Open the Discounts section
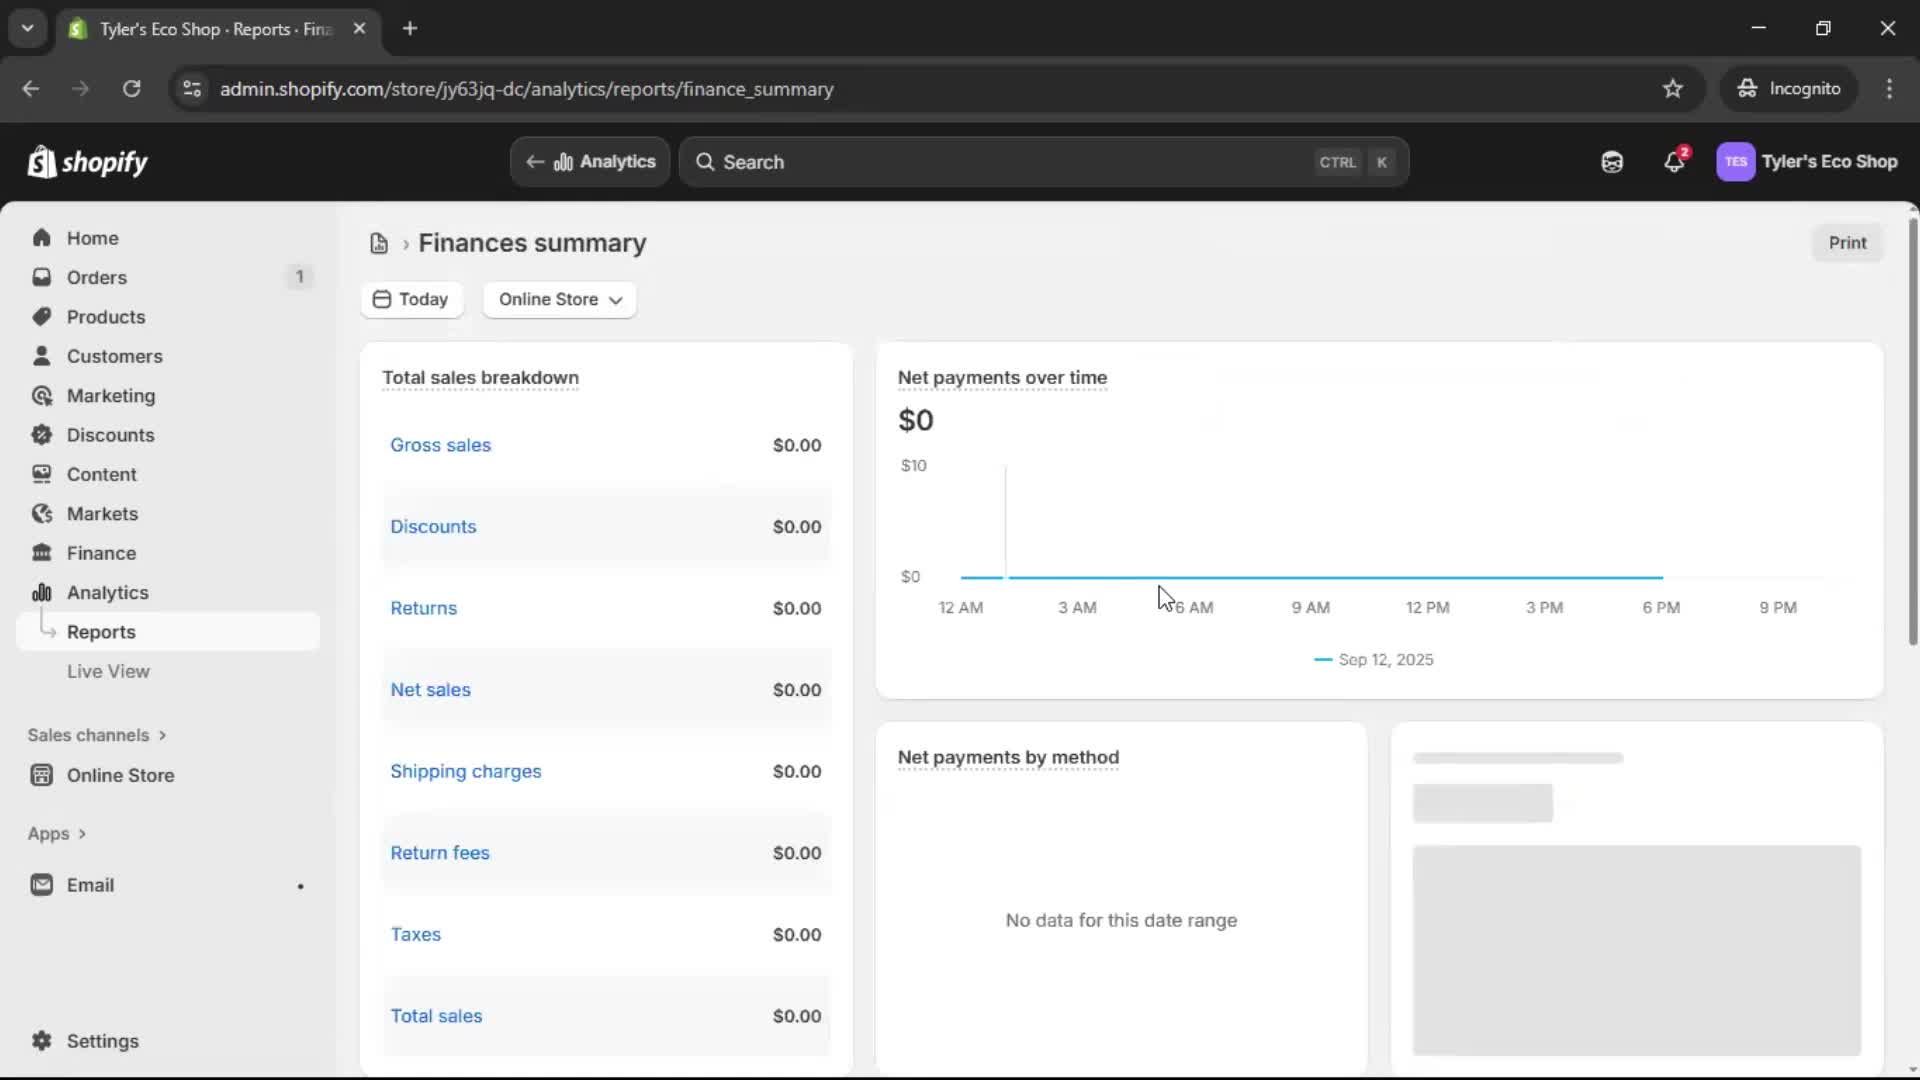The height and width of the screenshot is (1080, 1920). [111, 434]
